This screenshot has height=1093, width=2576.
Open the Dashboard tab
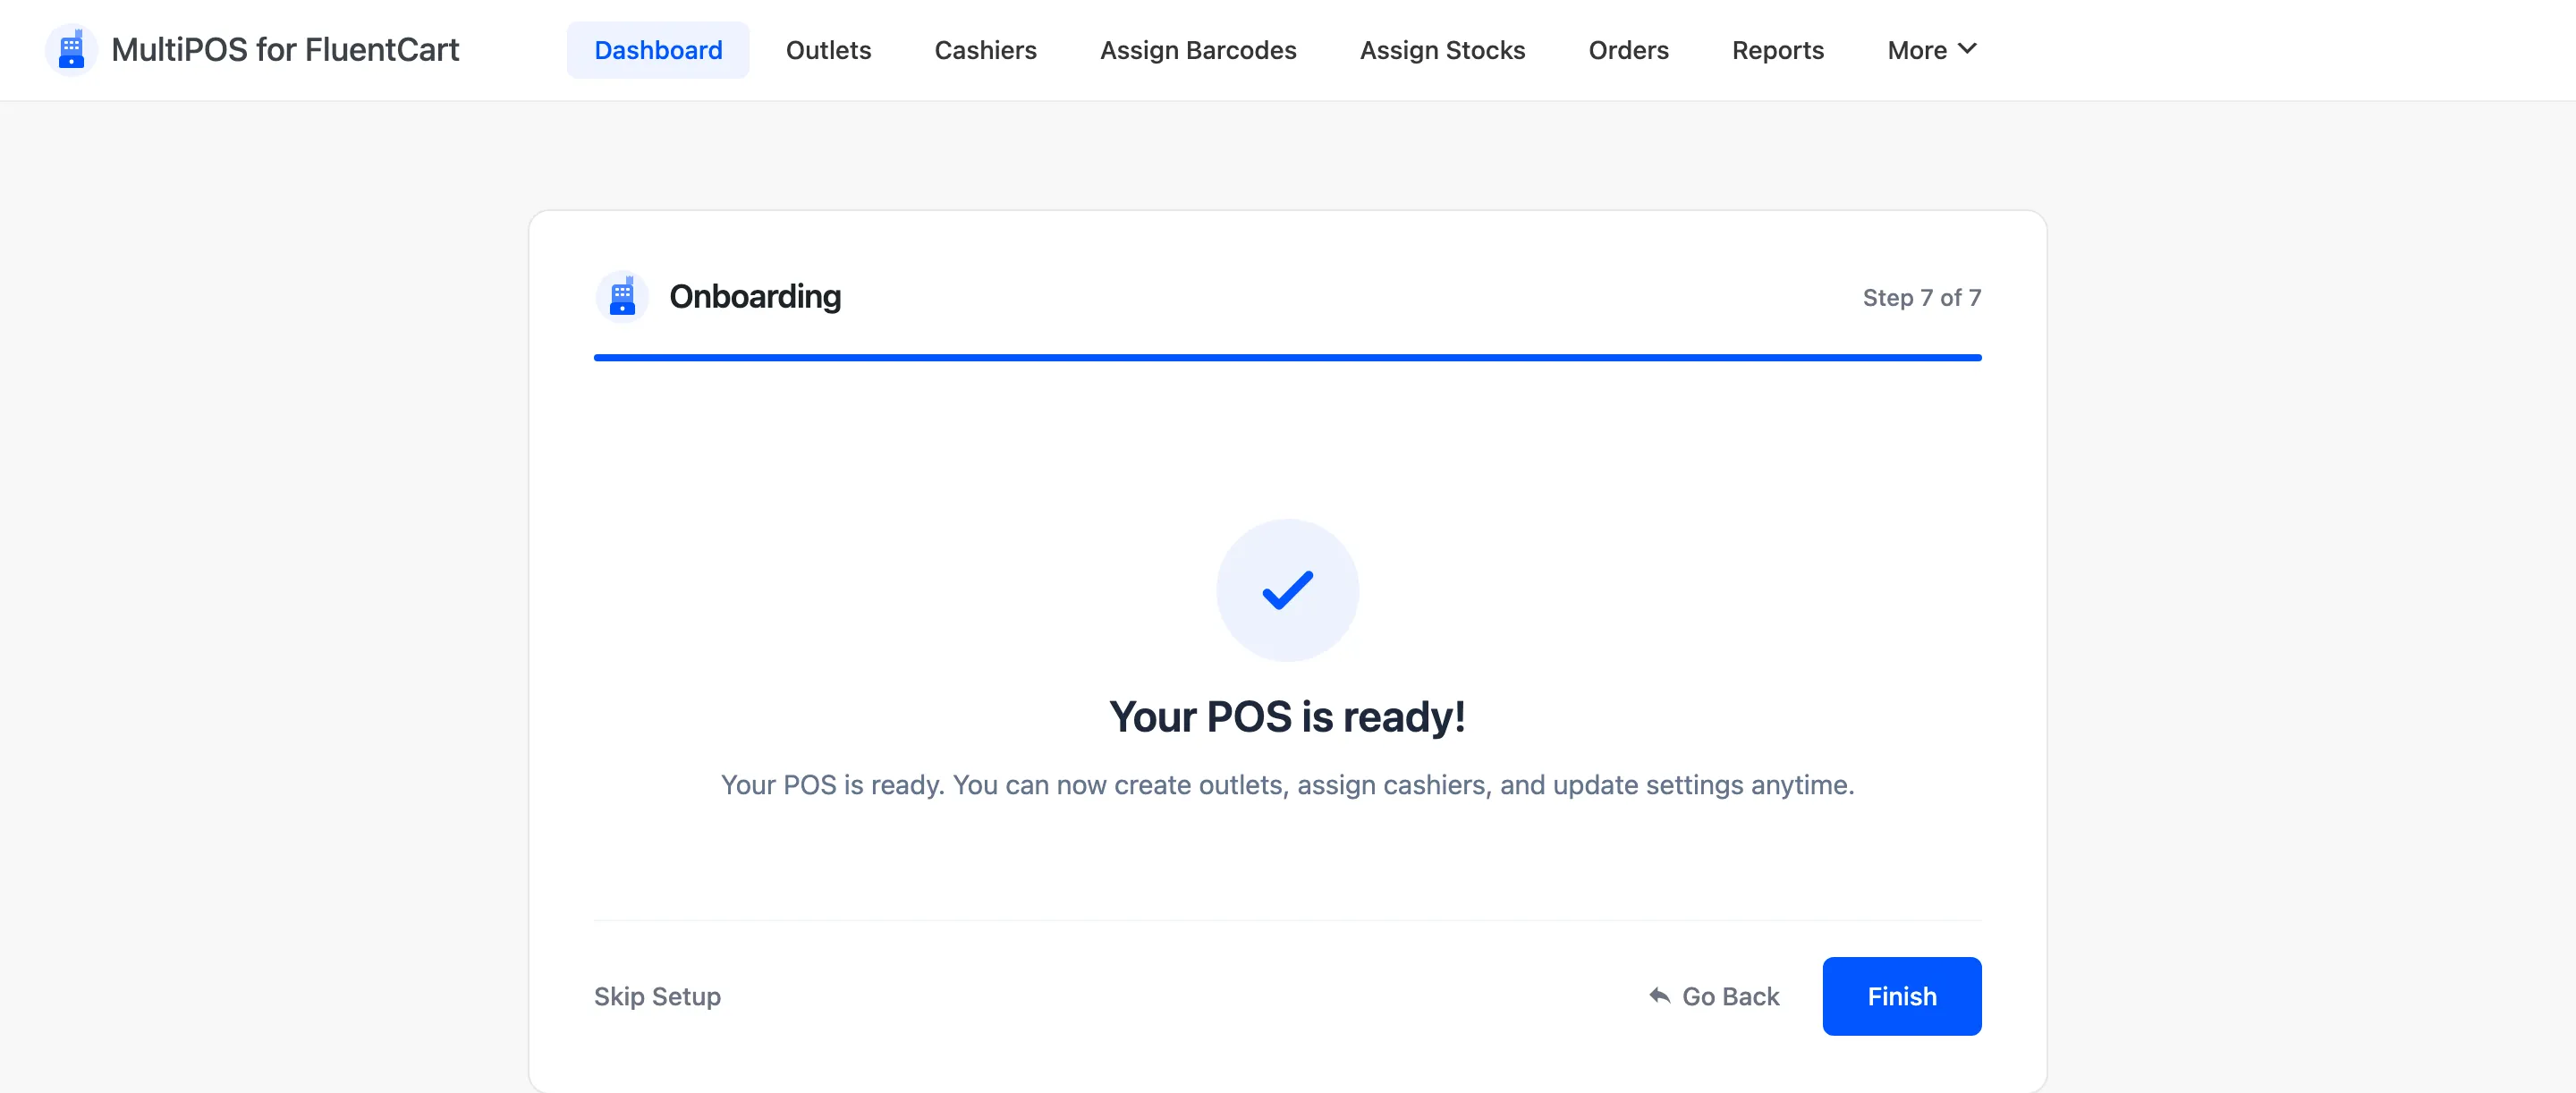(658, 50)
